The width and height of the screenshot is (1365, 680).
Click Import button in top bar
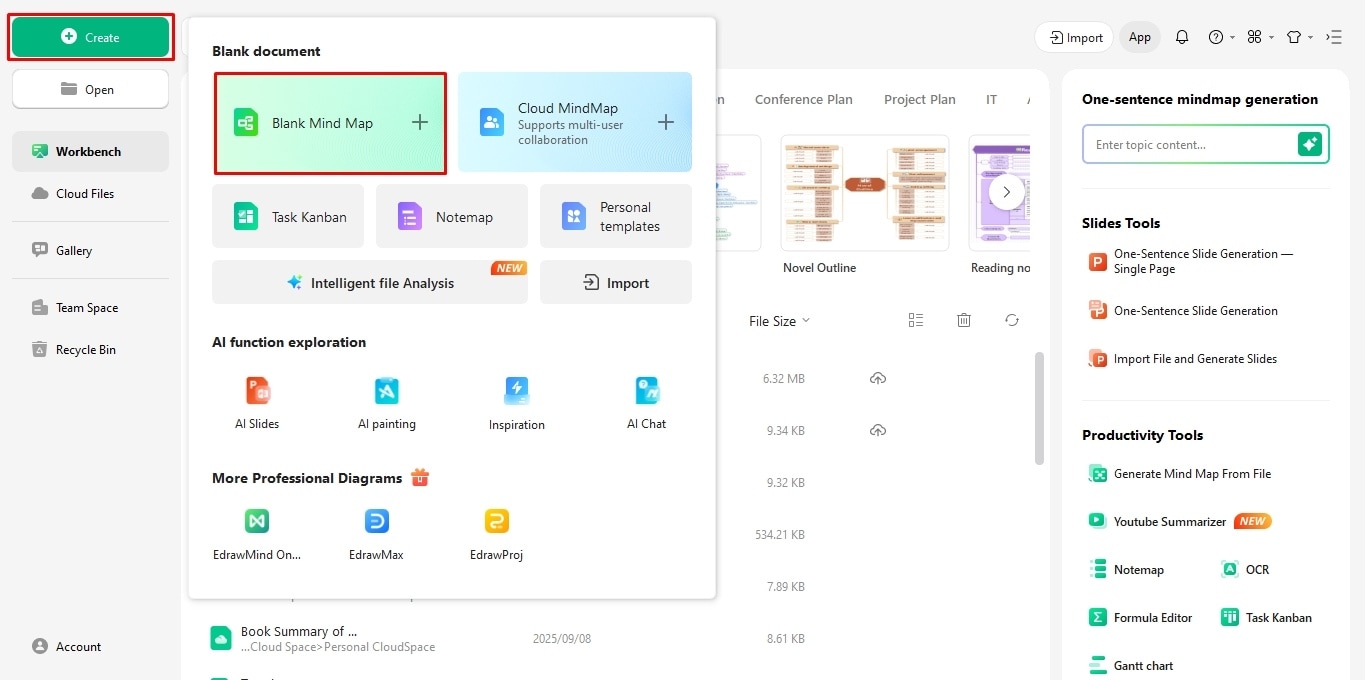1075,37
